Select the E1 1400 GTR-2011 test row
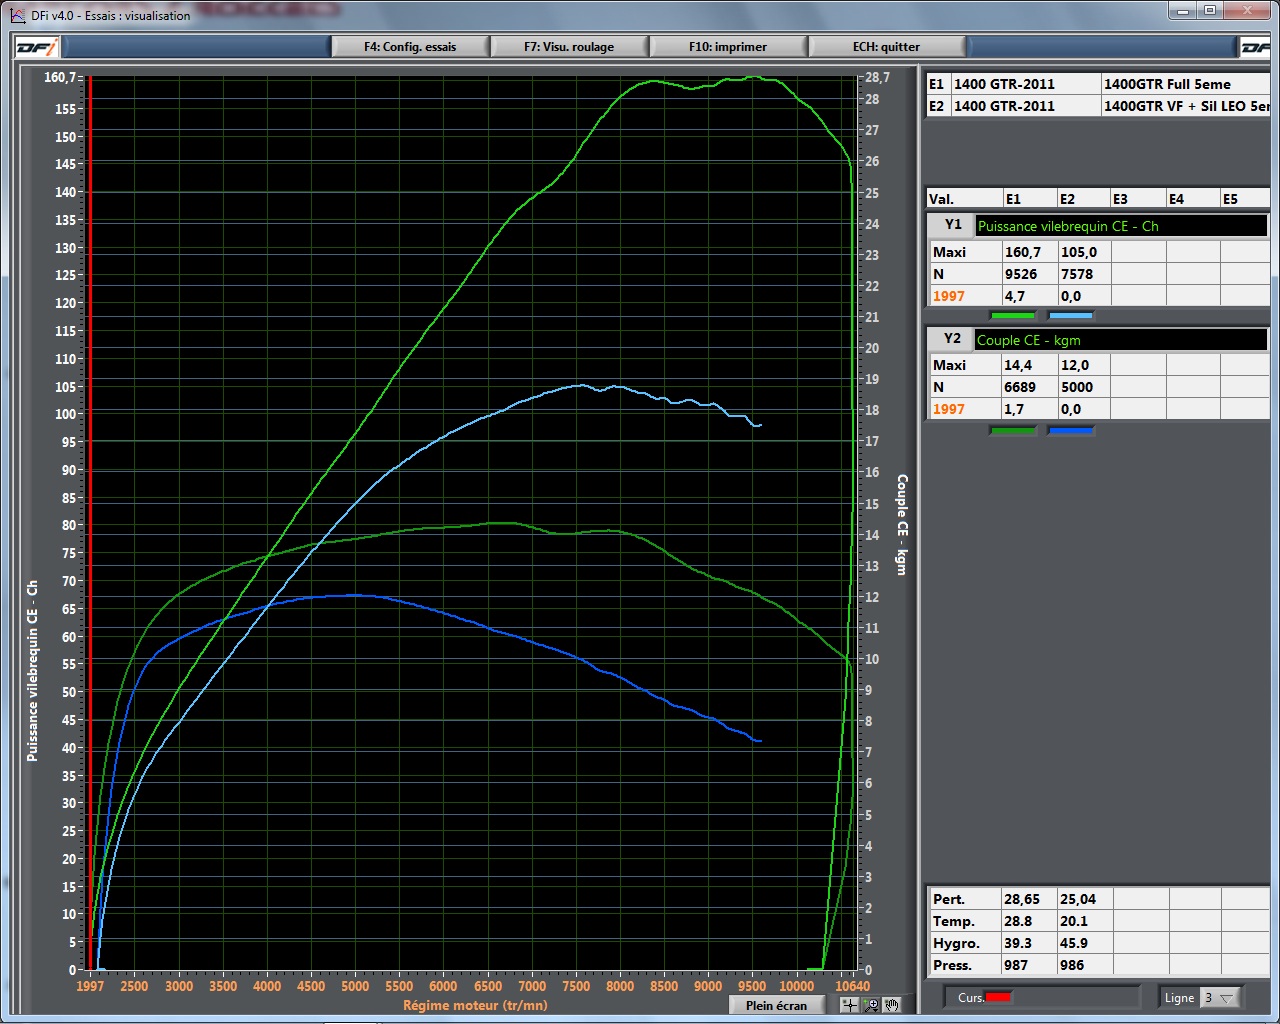 coord(1004,84)
